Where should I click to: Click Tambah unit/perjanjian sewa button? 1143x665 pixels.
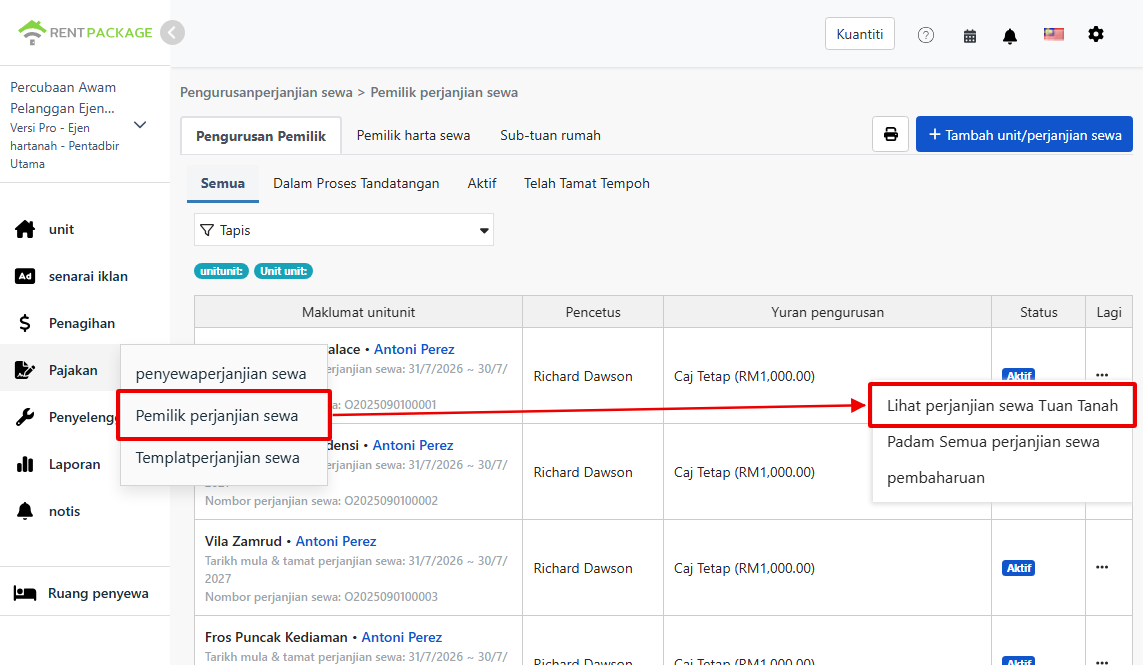1024,135
